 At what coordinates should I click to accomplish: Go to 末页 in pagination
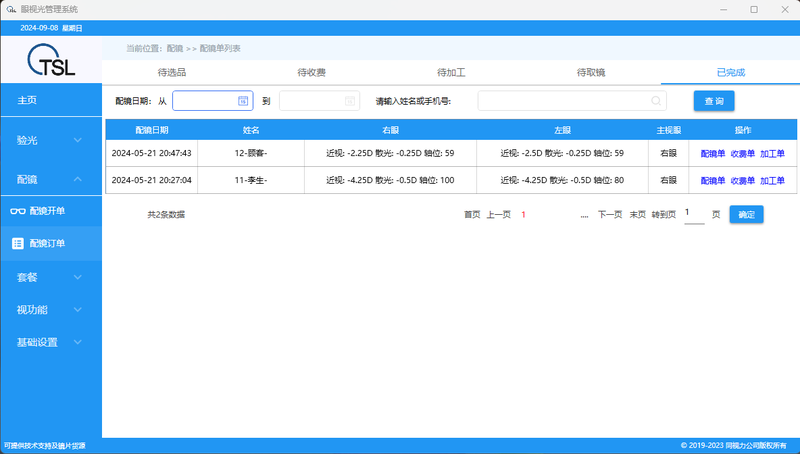[x=637, y=215]
